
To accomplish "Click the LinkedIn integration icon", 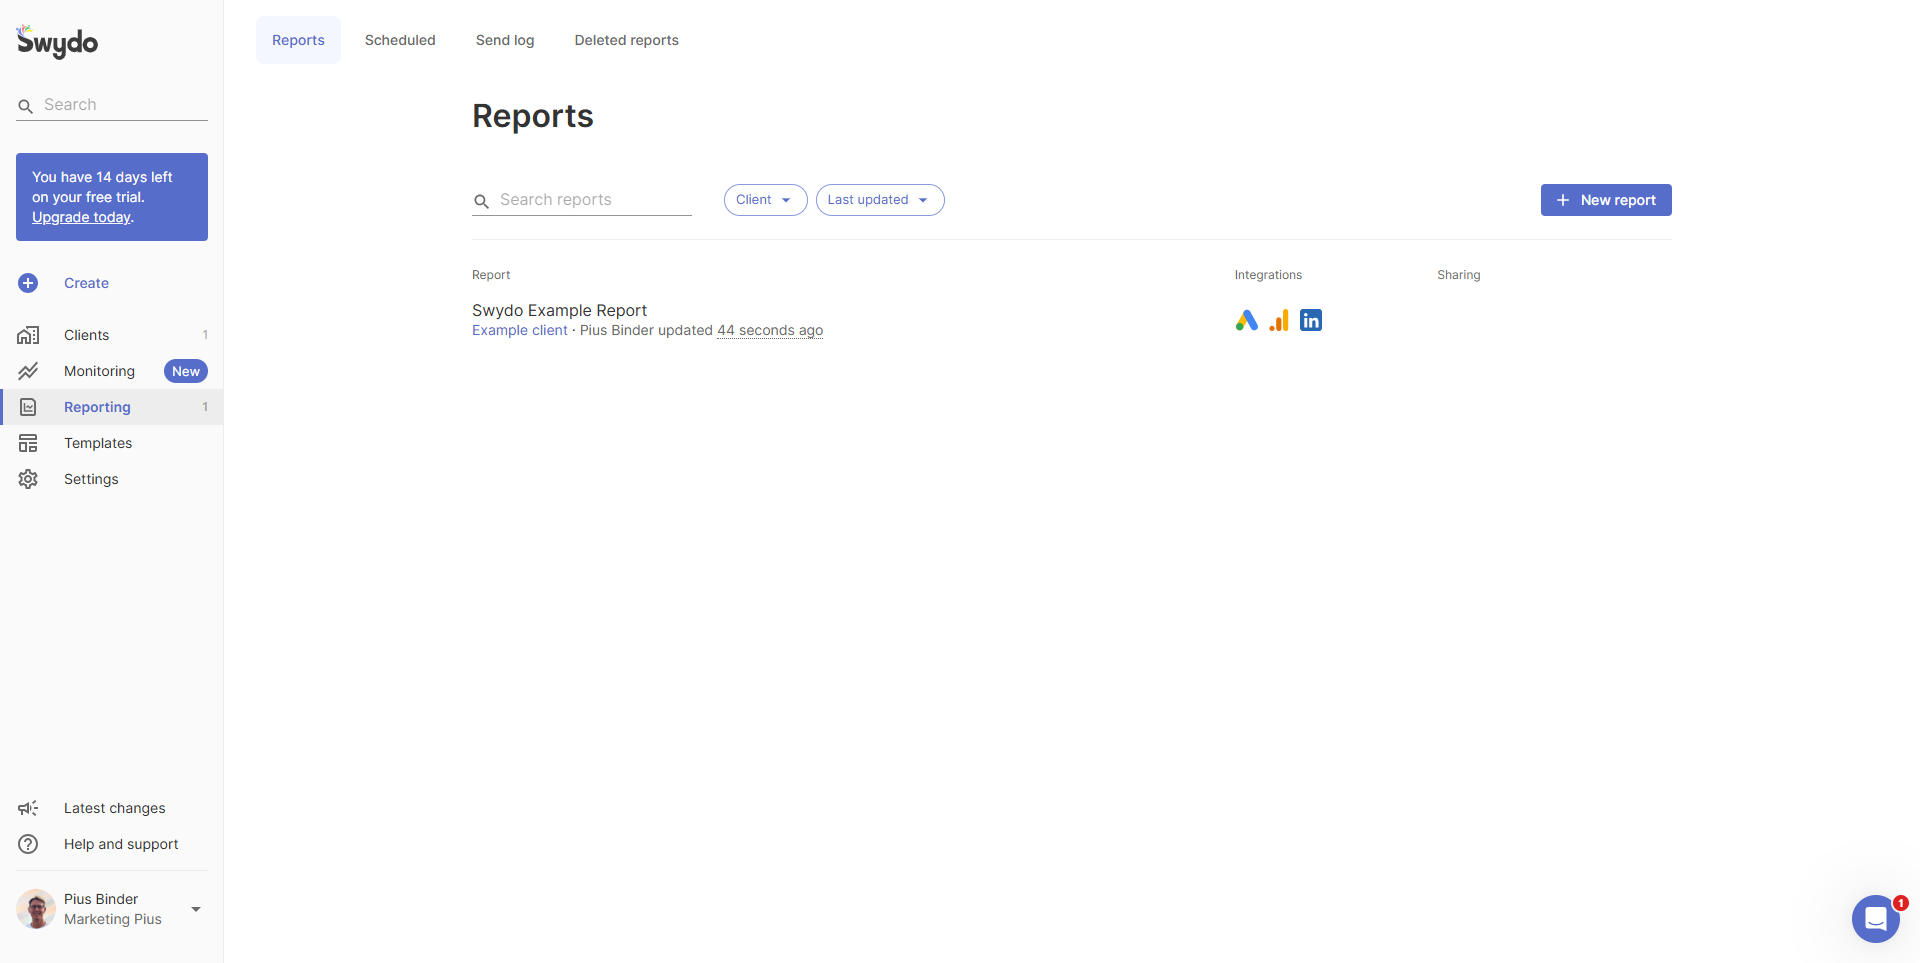I will (x=1311, y=320).
